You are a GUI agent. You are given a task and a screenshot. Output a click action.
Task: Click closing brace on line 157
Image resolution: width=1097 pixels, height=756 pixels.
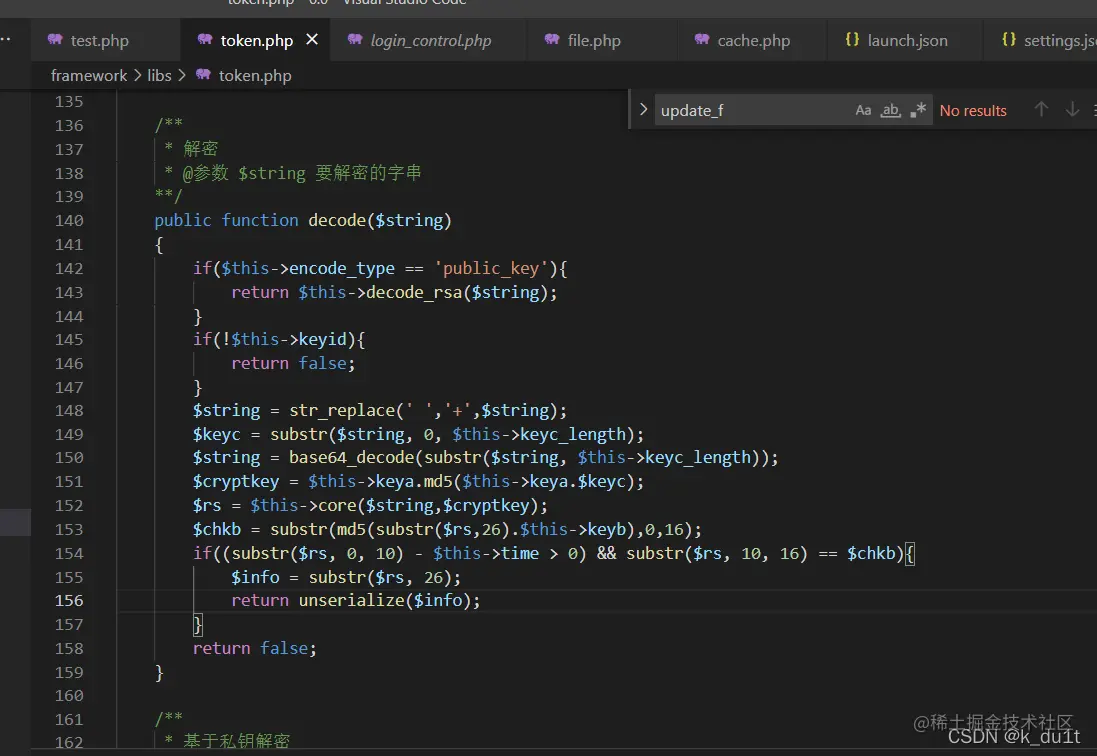(x=197, y=625)
